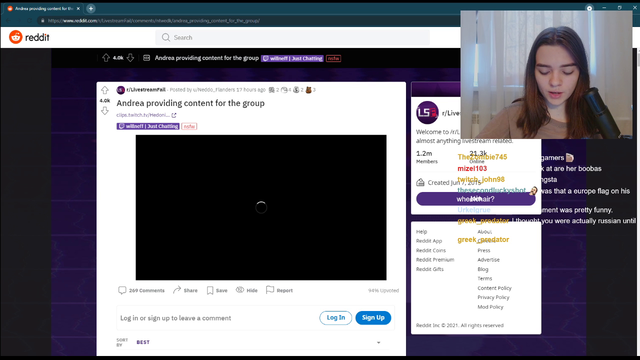Viewport: 640px width, 360px height.
Task: Open the 269 Comments section
Action: tap(141, 290)
